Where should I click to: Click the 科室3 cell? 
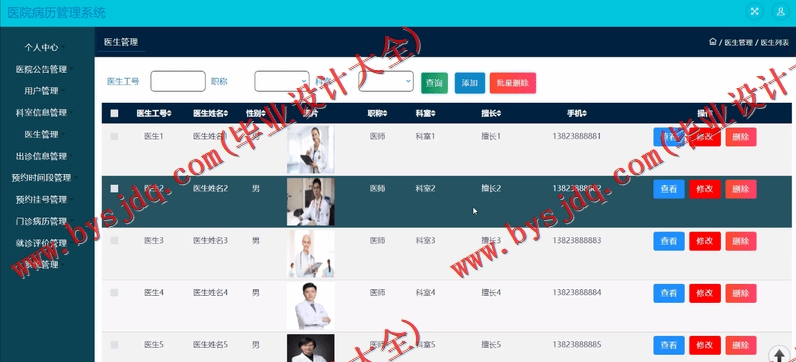click(425, 240)
